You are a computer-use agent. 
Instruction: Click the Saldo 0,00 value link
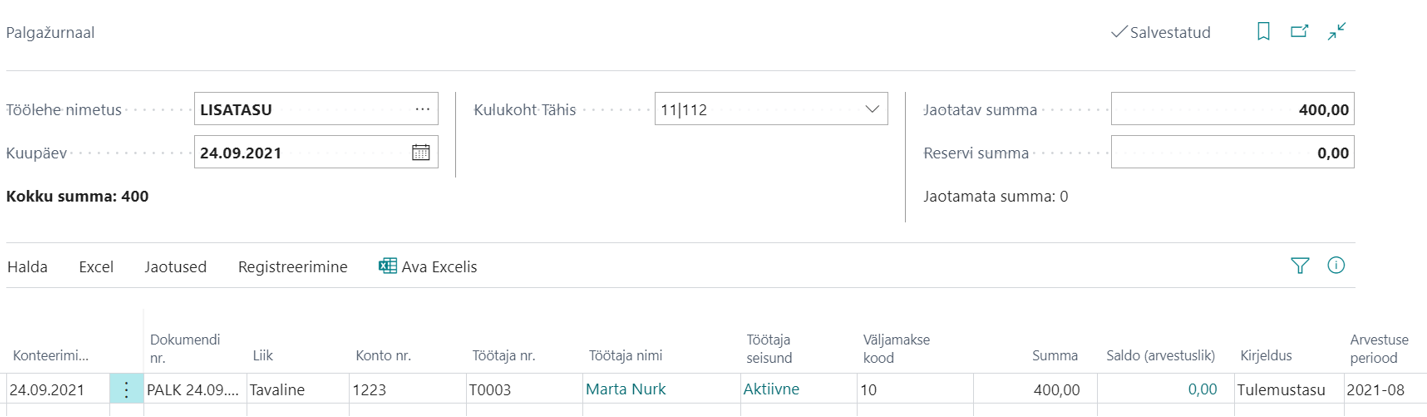1202,389
